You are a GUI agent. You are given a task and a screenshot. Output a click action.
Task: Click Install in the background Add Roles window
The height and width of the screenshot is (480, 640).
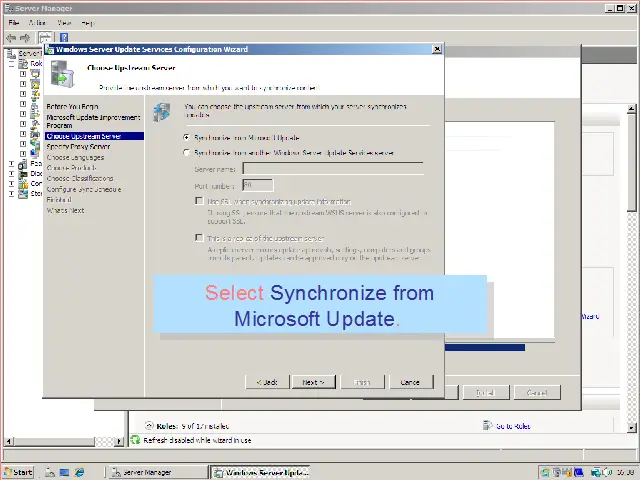click(x=486, y=393)
